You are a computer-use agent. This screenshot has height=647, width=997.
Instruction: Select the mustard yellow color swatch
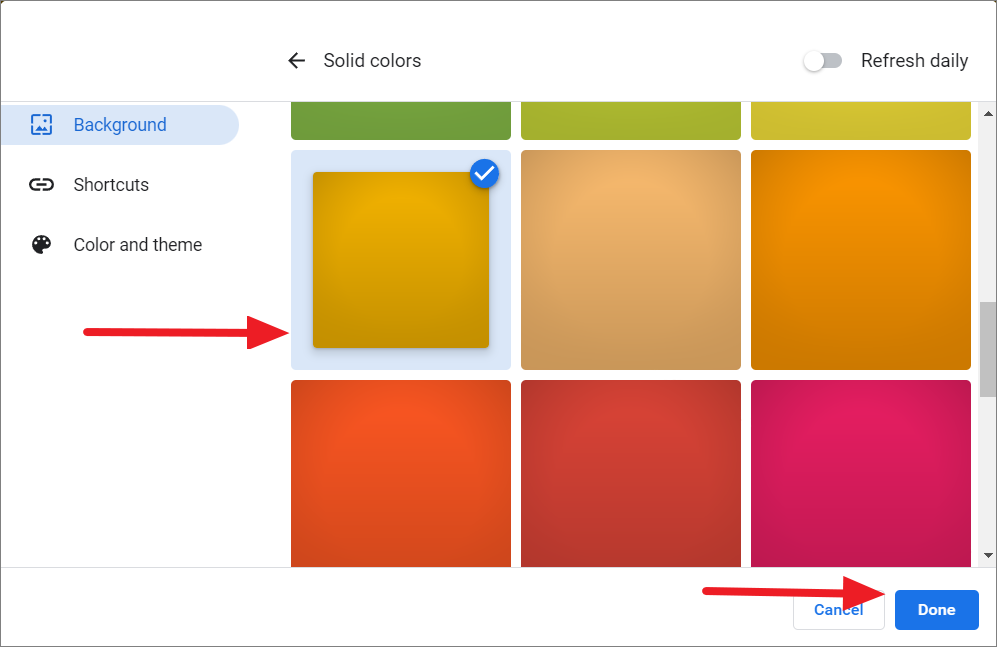tap(401, 260)
